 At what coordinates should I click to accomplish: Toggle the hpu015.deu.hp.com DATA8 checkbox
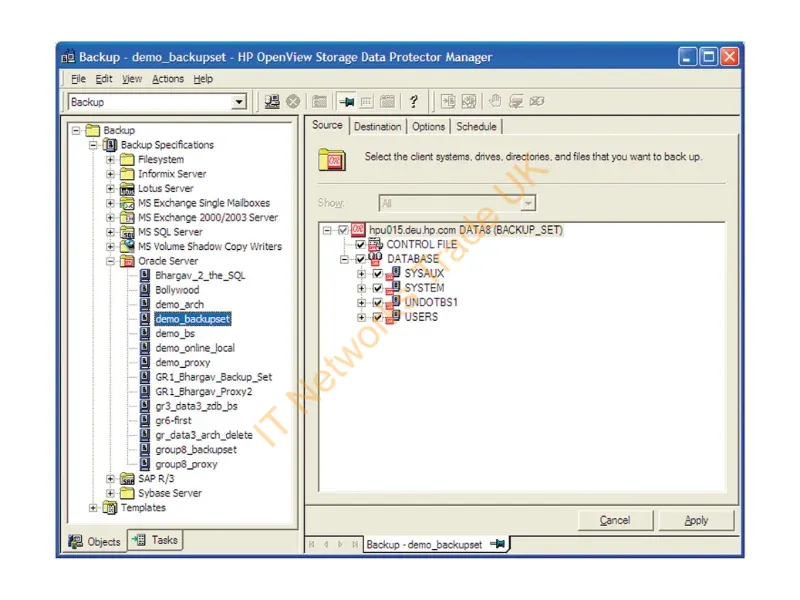point(343,231)
